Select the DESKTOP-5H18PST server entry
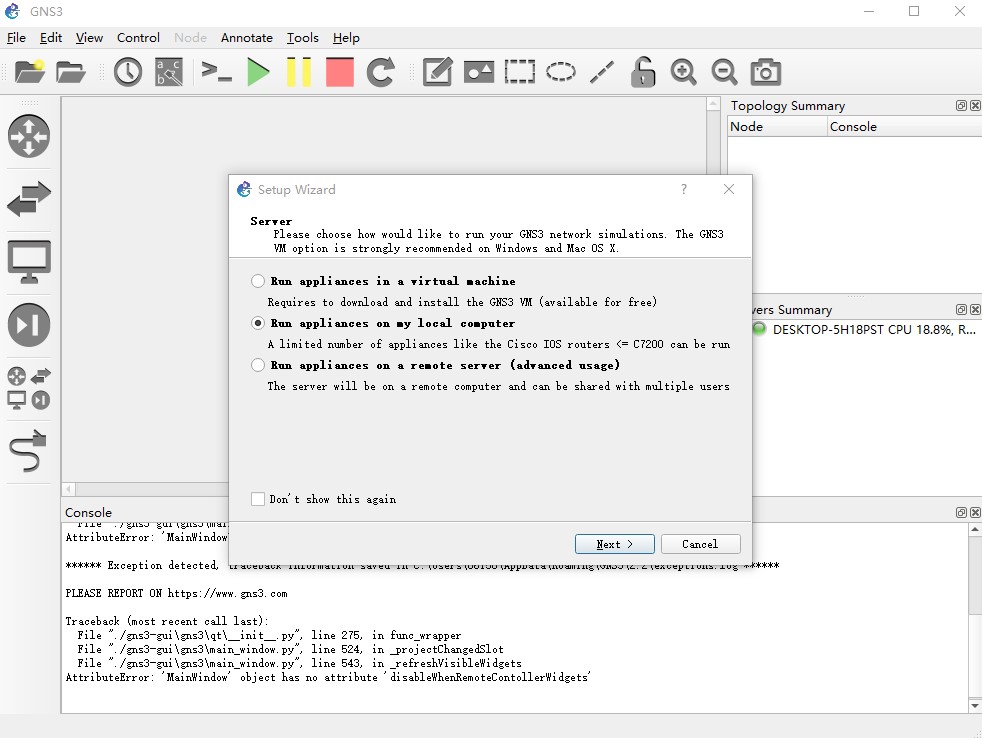Screen dimensions: 982x738 coord(865,330)
